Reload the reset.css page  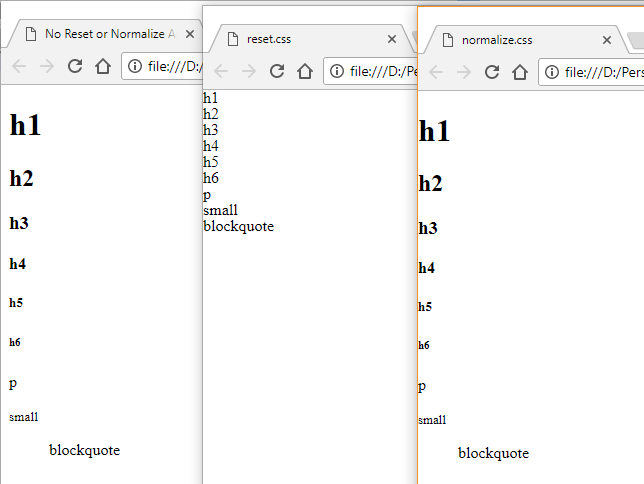(277, 71)
